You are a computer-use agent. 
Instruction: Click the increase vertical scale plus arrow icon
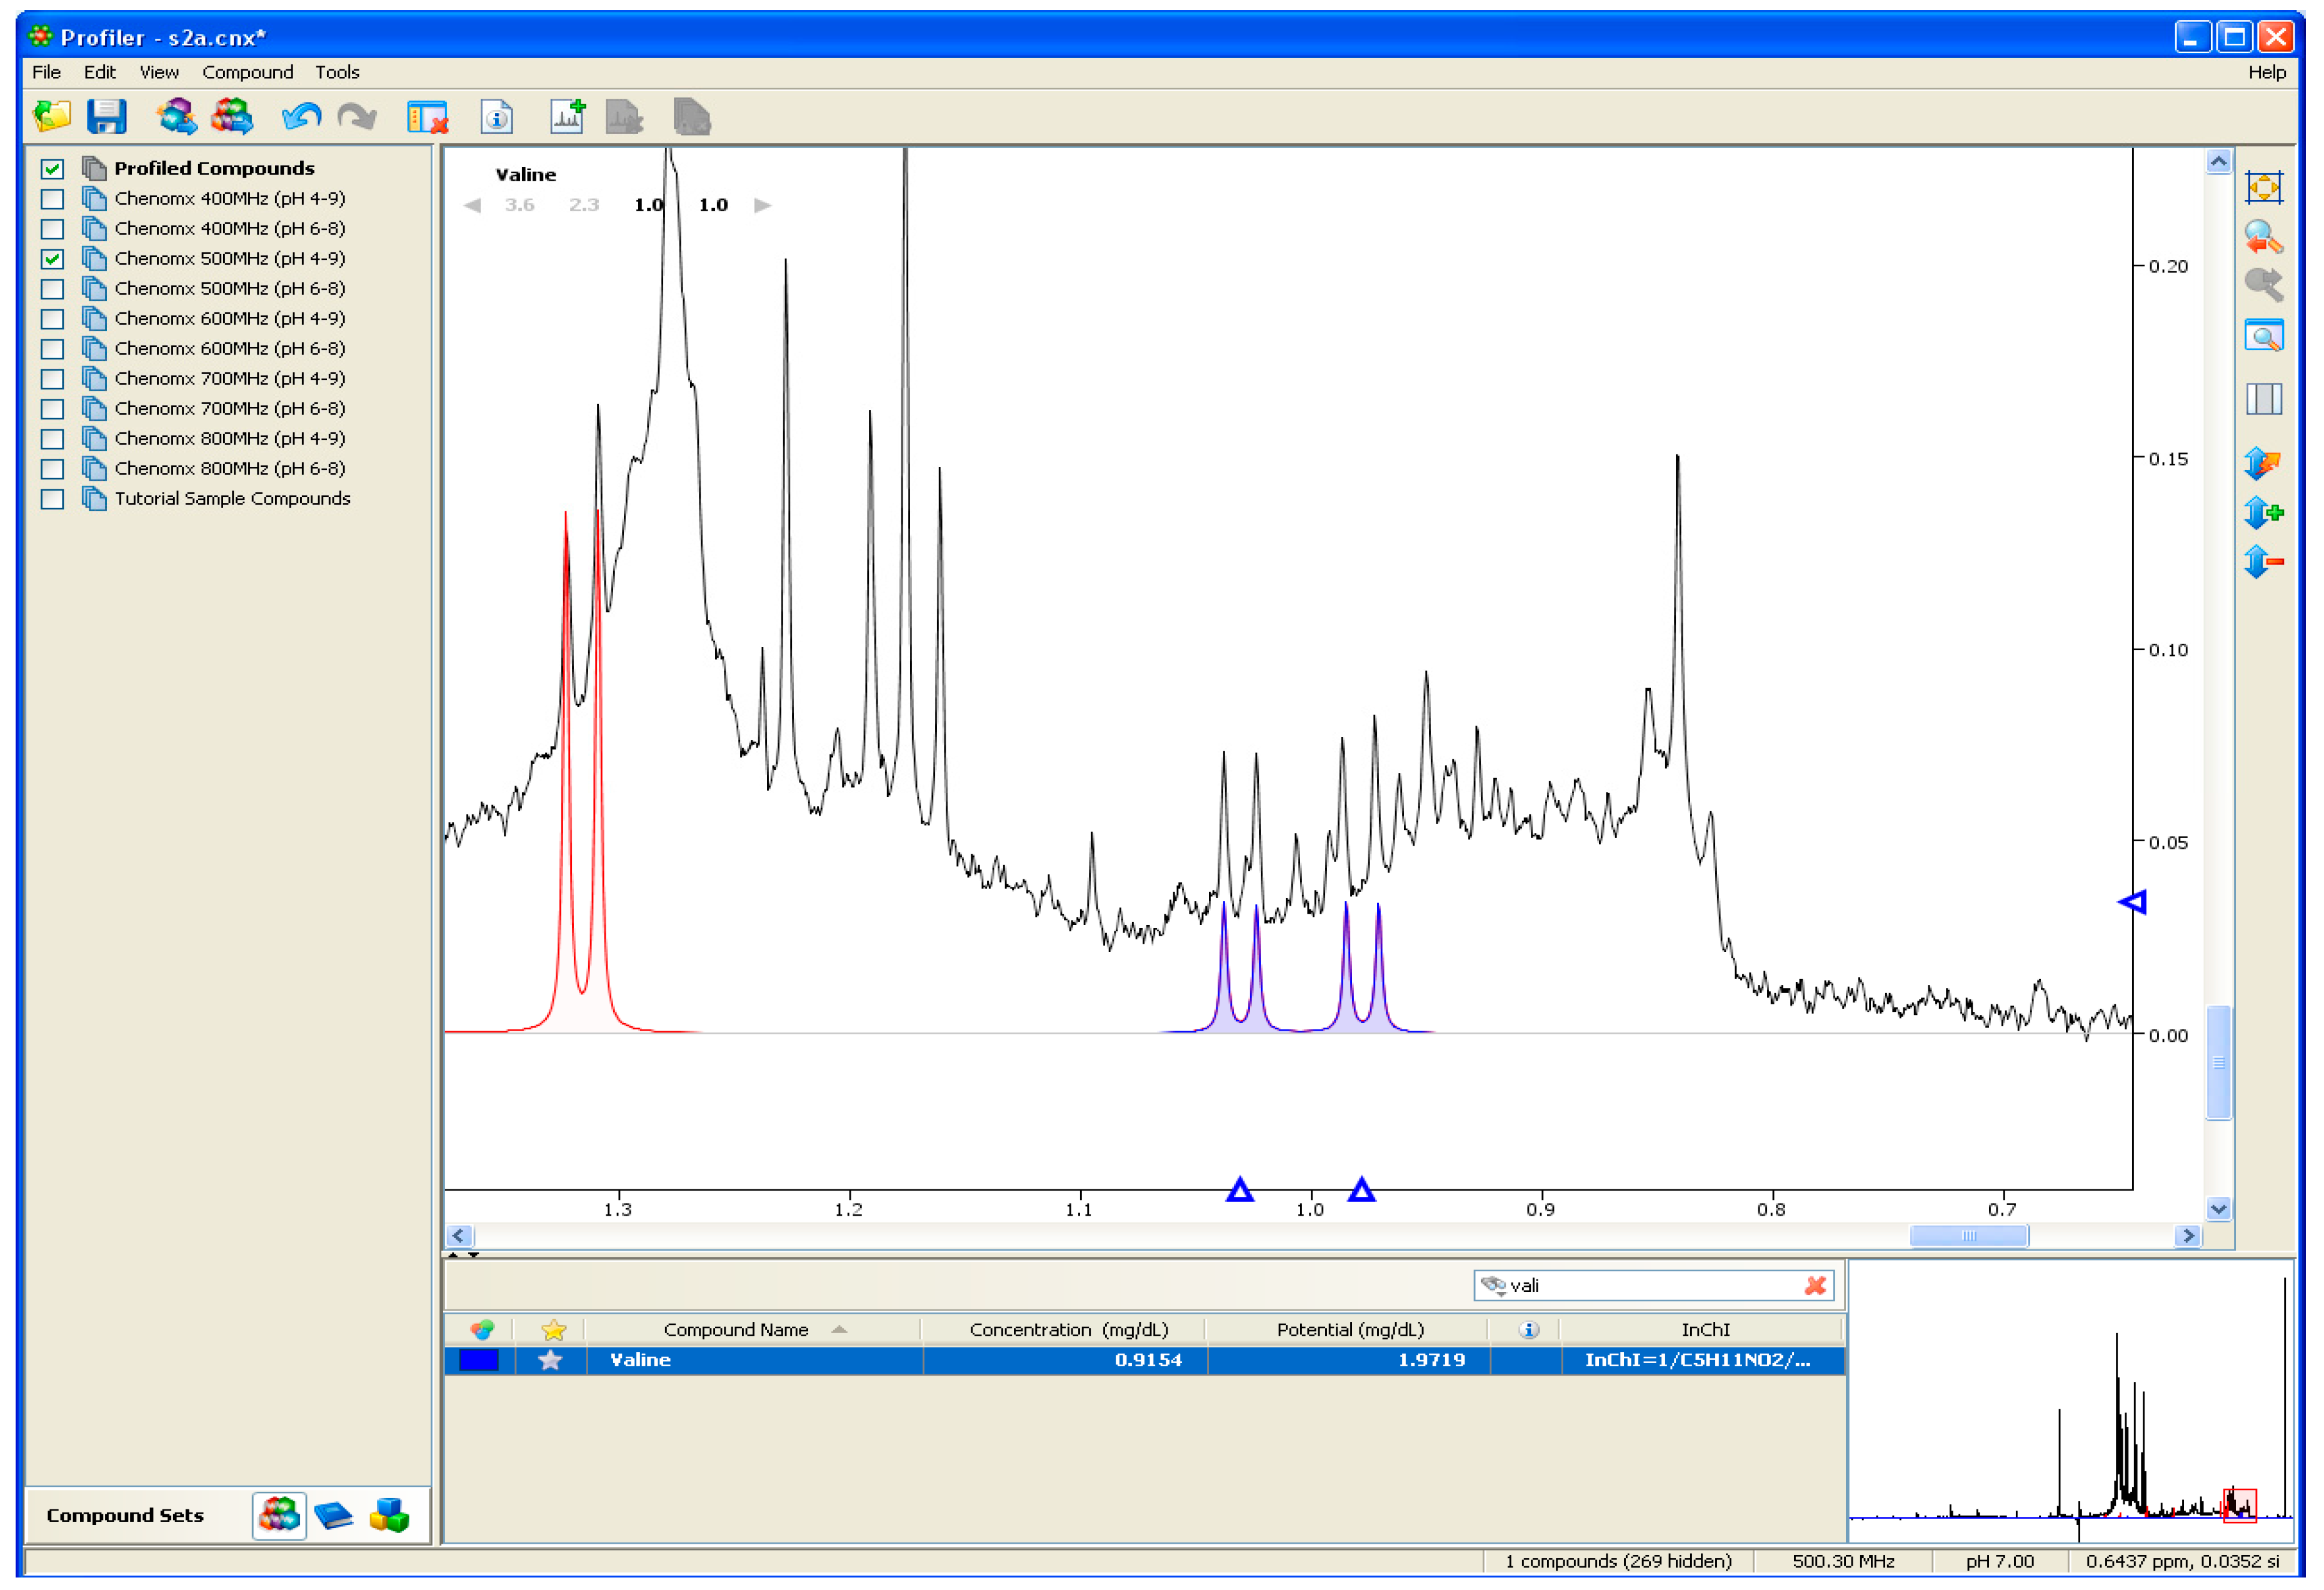coord(2263,513)
